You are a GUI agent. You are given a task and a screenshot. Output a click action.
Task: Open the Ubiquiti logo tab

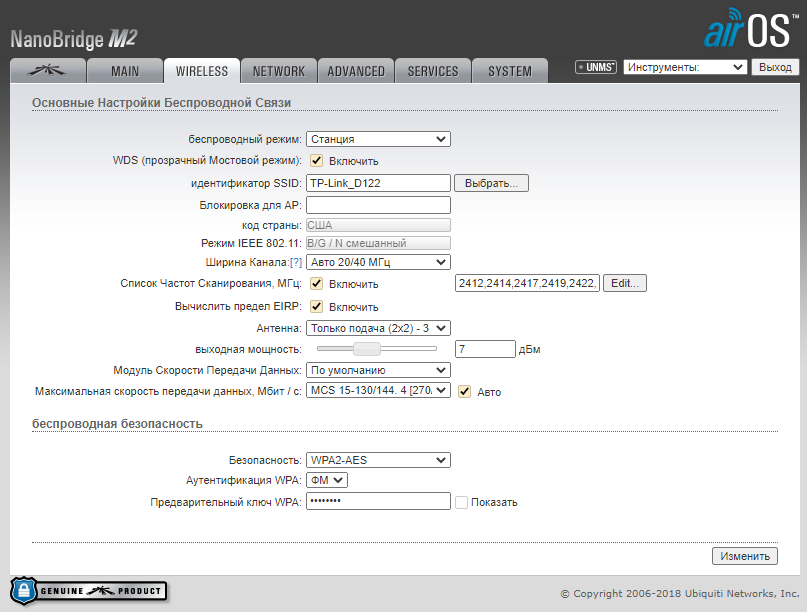pyautogui.click(x=47, y=71)
